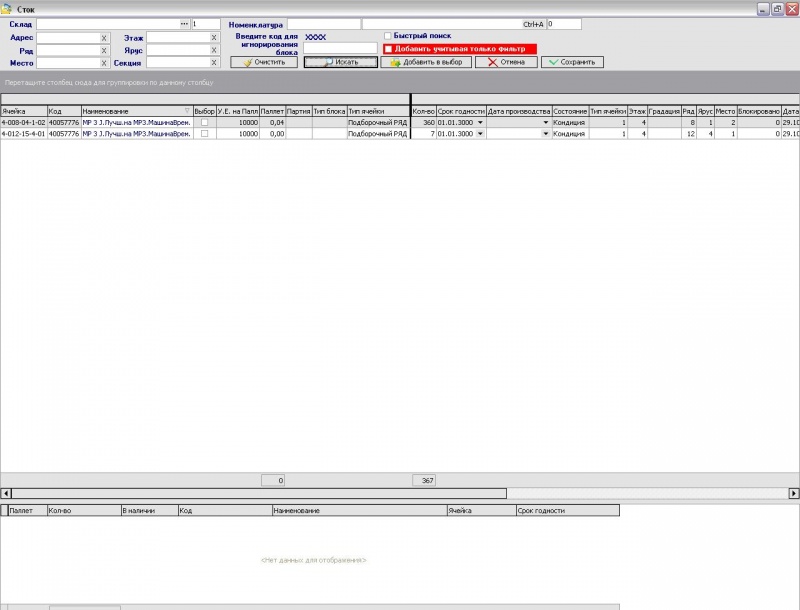Clear the Секция field with X
800x610 pixels.
coord(213,63)
